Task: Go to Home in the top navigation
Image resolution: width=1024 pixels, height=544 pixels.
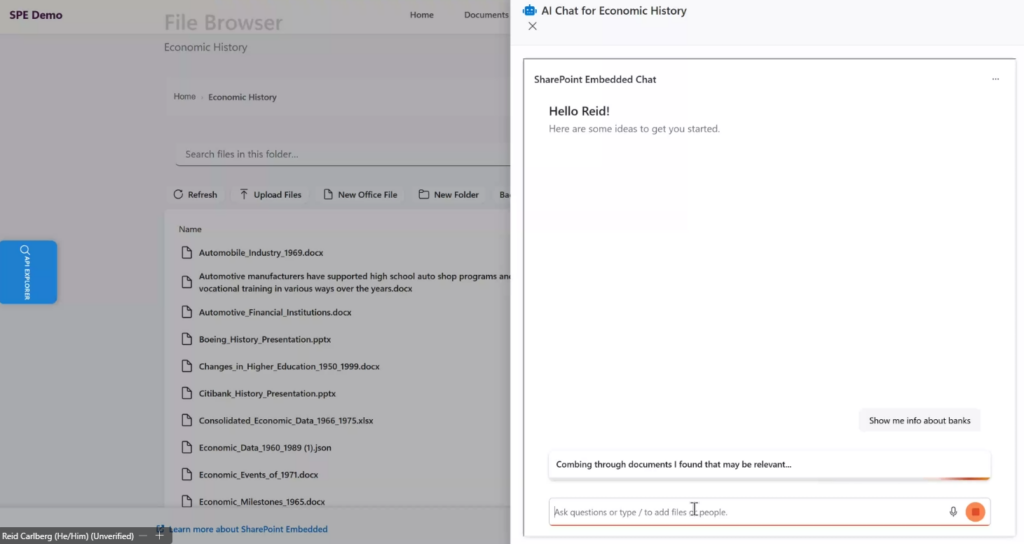Action: pos(421,14)
